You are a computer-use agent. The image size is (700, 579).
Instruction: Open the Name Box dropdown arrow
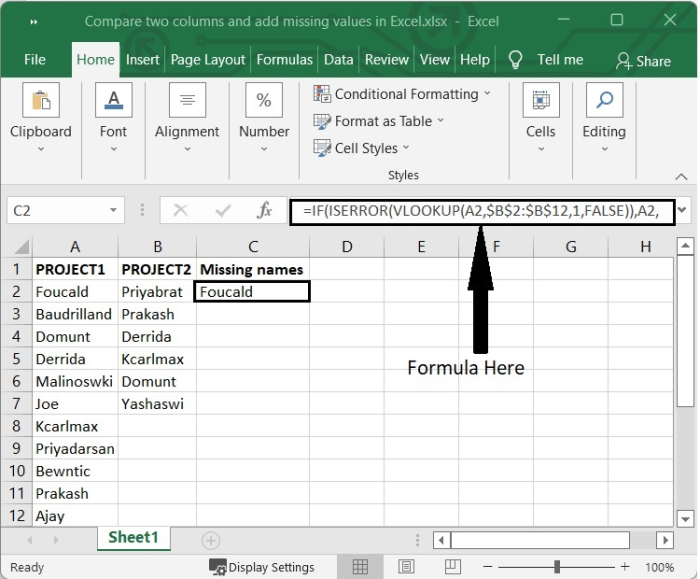coord(113,211)
